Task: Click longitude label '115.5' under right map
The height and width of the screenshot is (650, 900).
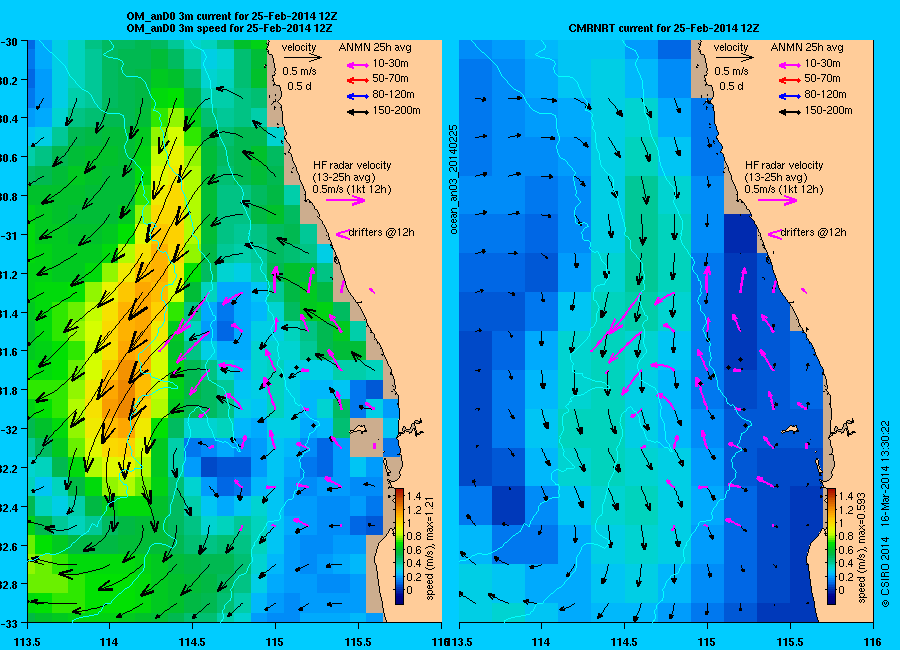Action: [x=790, y=642]
